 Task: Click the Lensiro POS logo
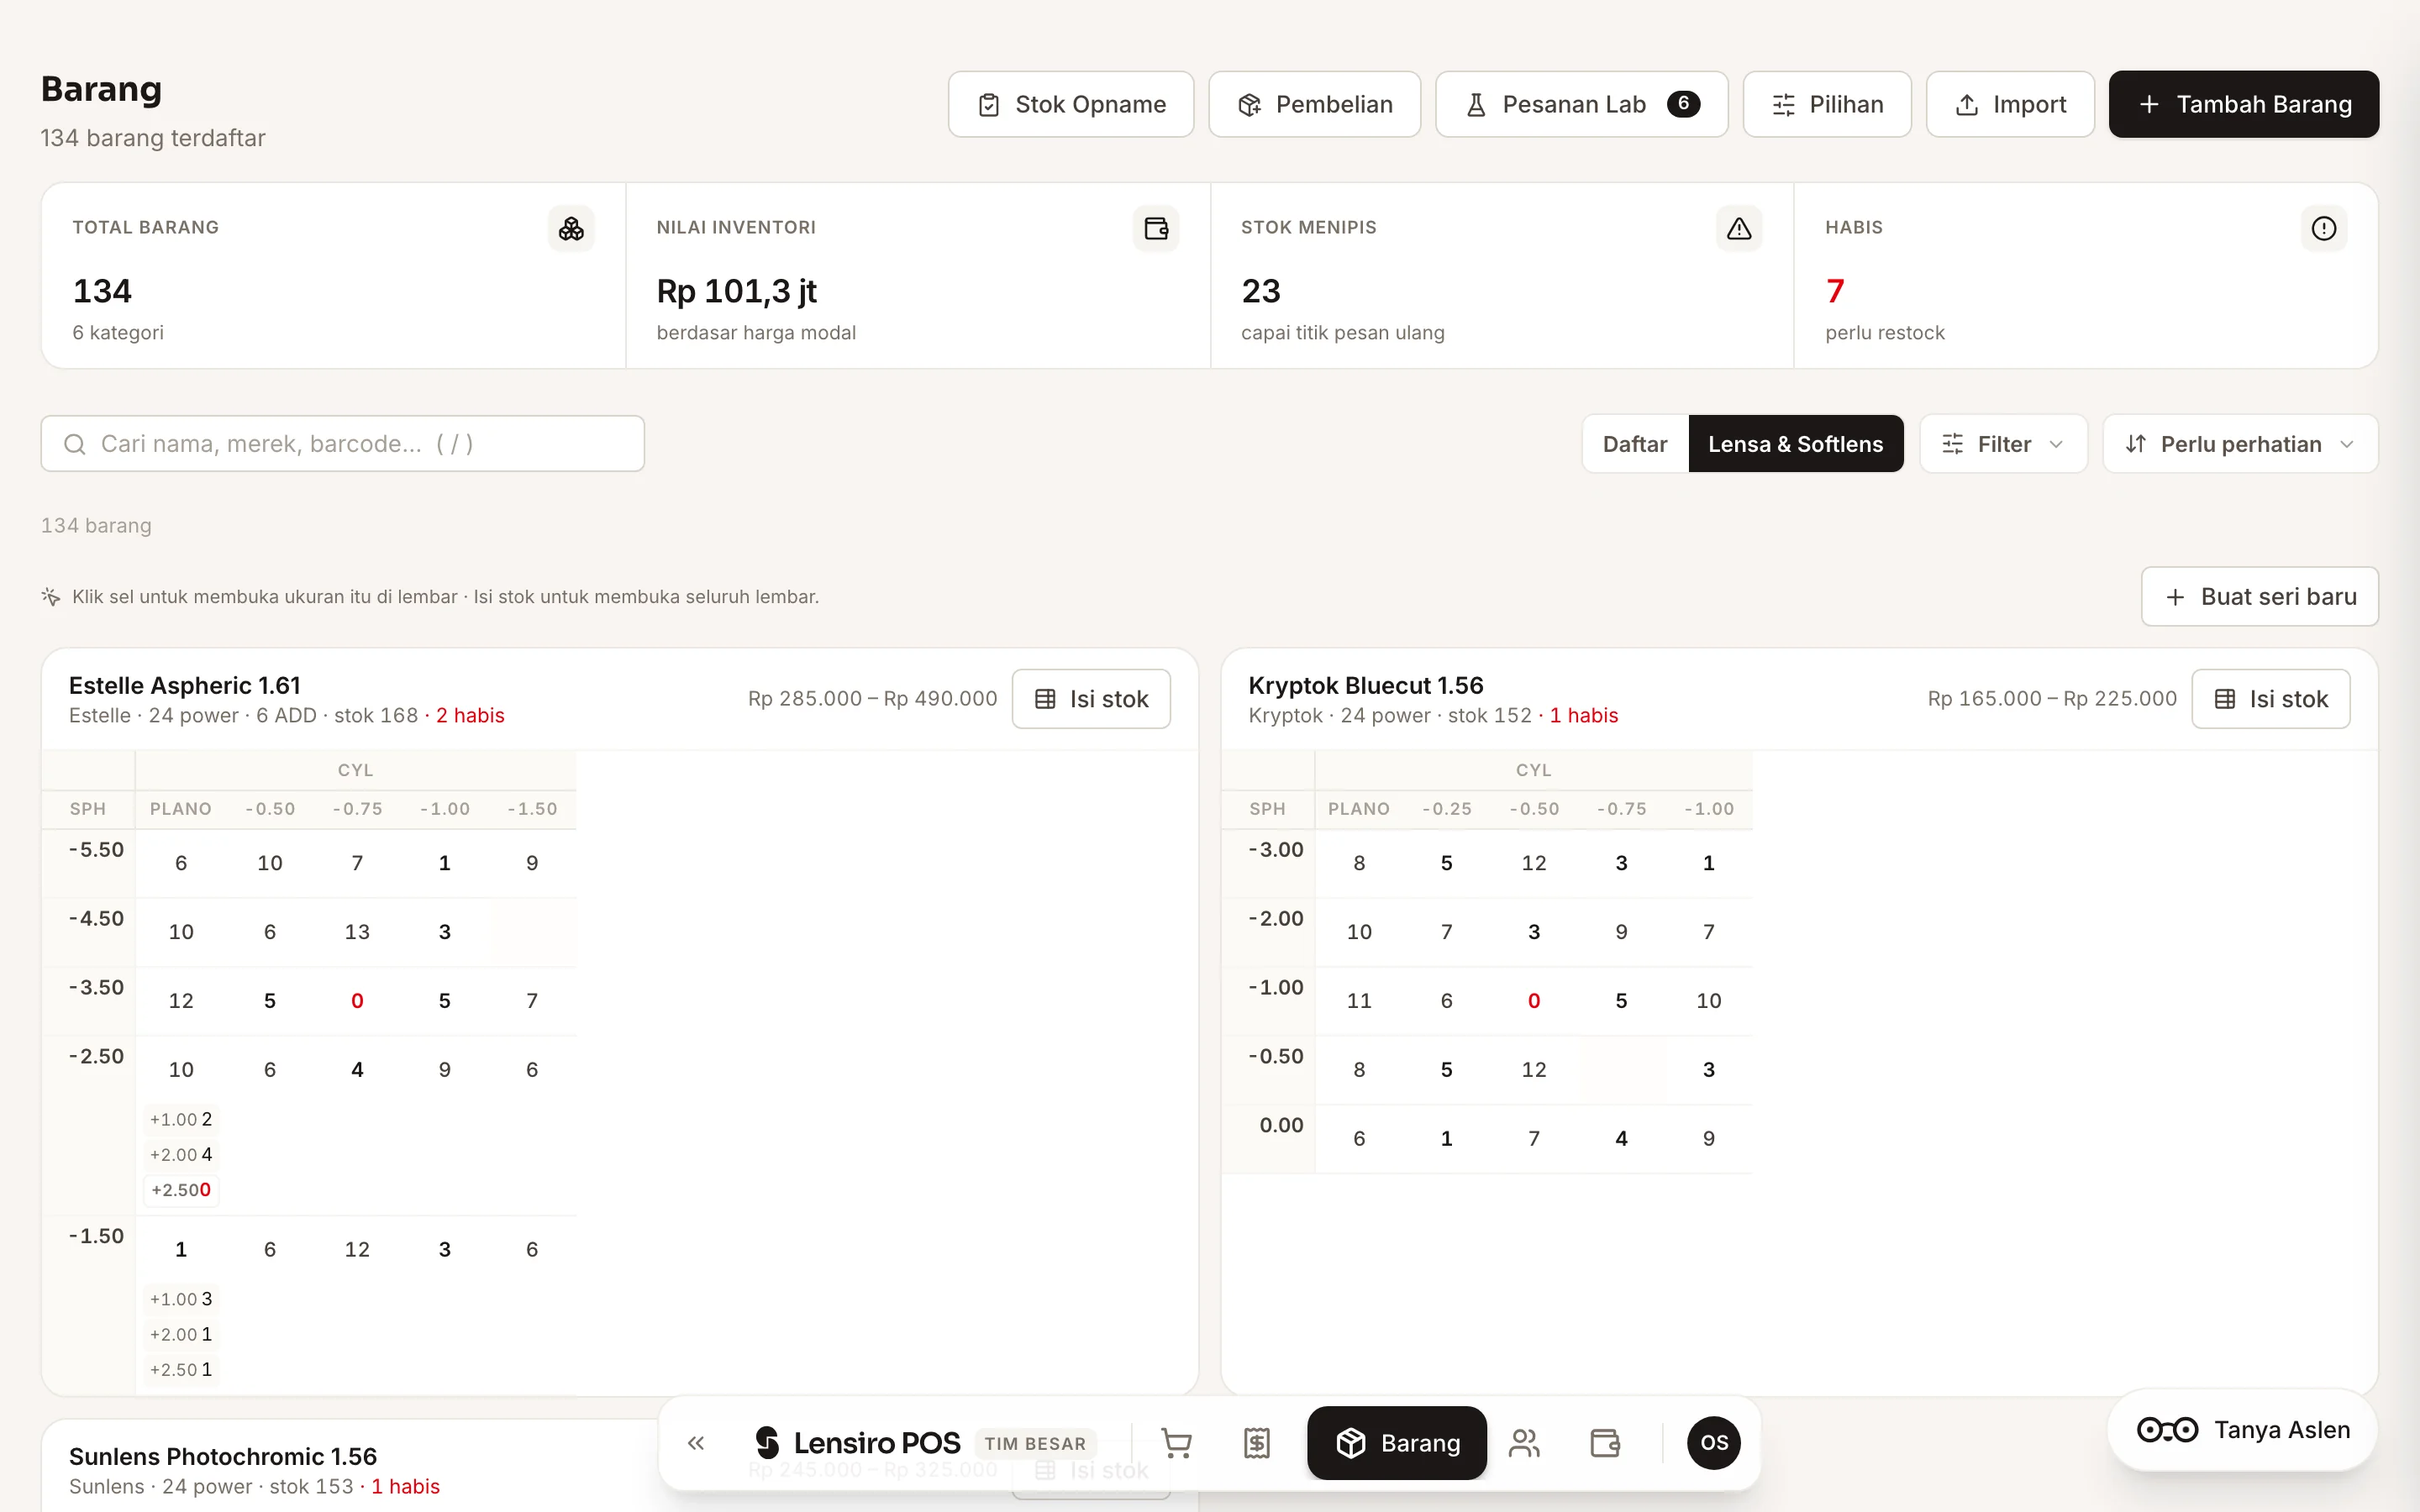[856, 1443]
